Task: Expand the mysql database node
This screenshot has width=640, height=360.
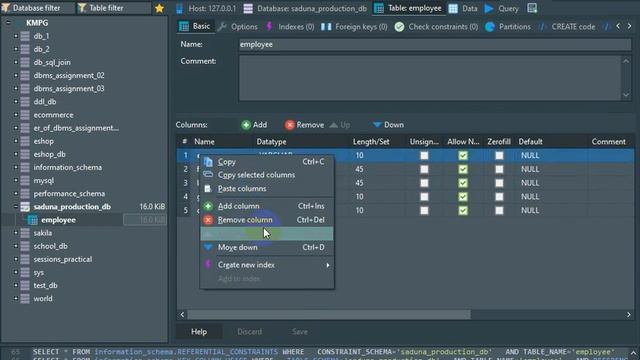Action: pos(16,180)
